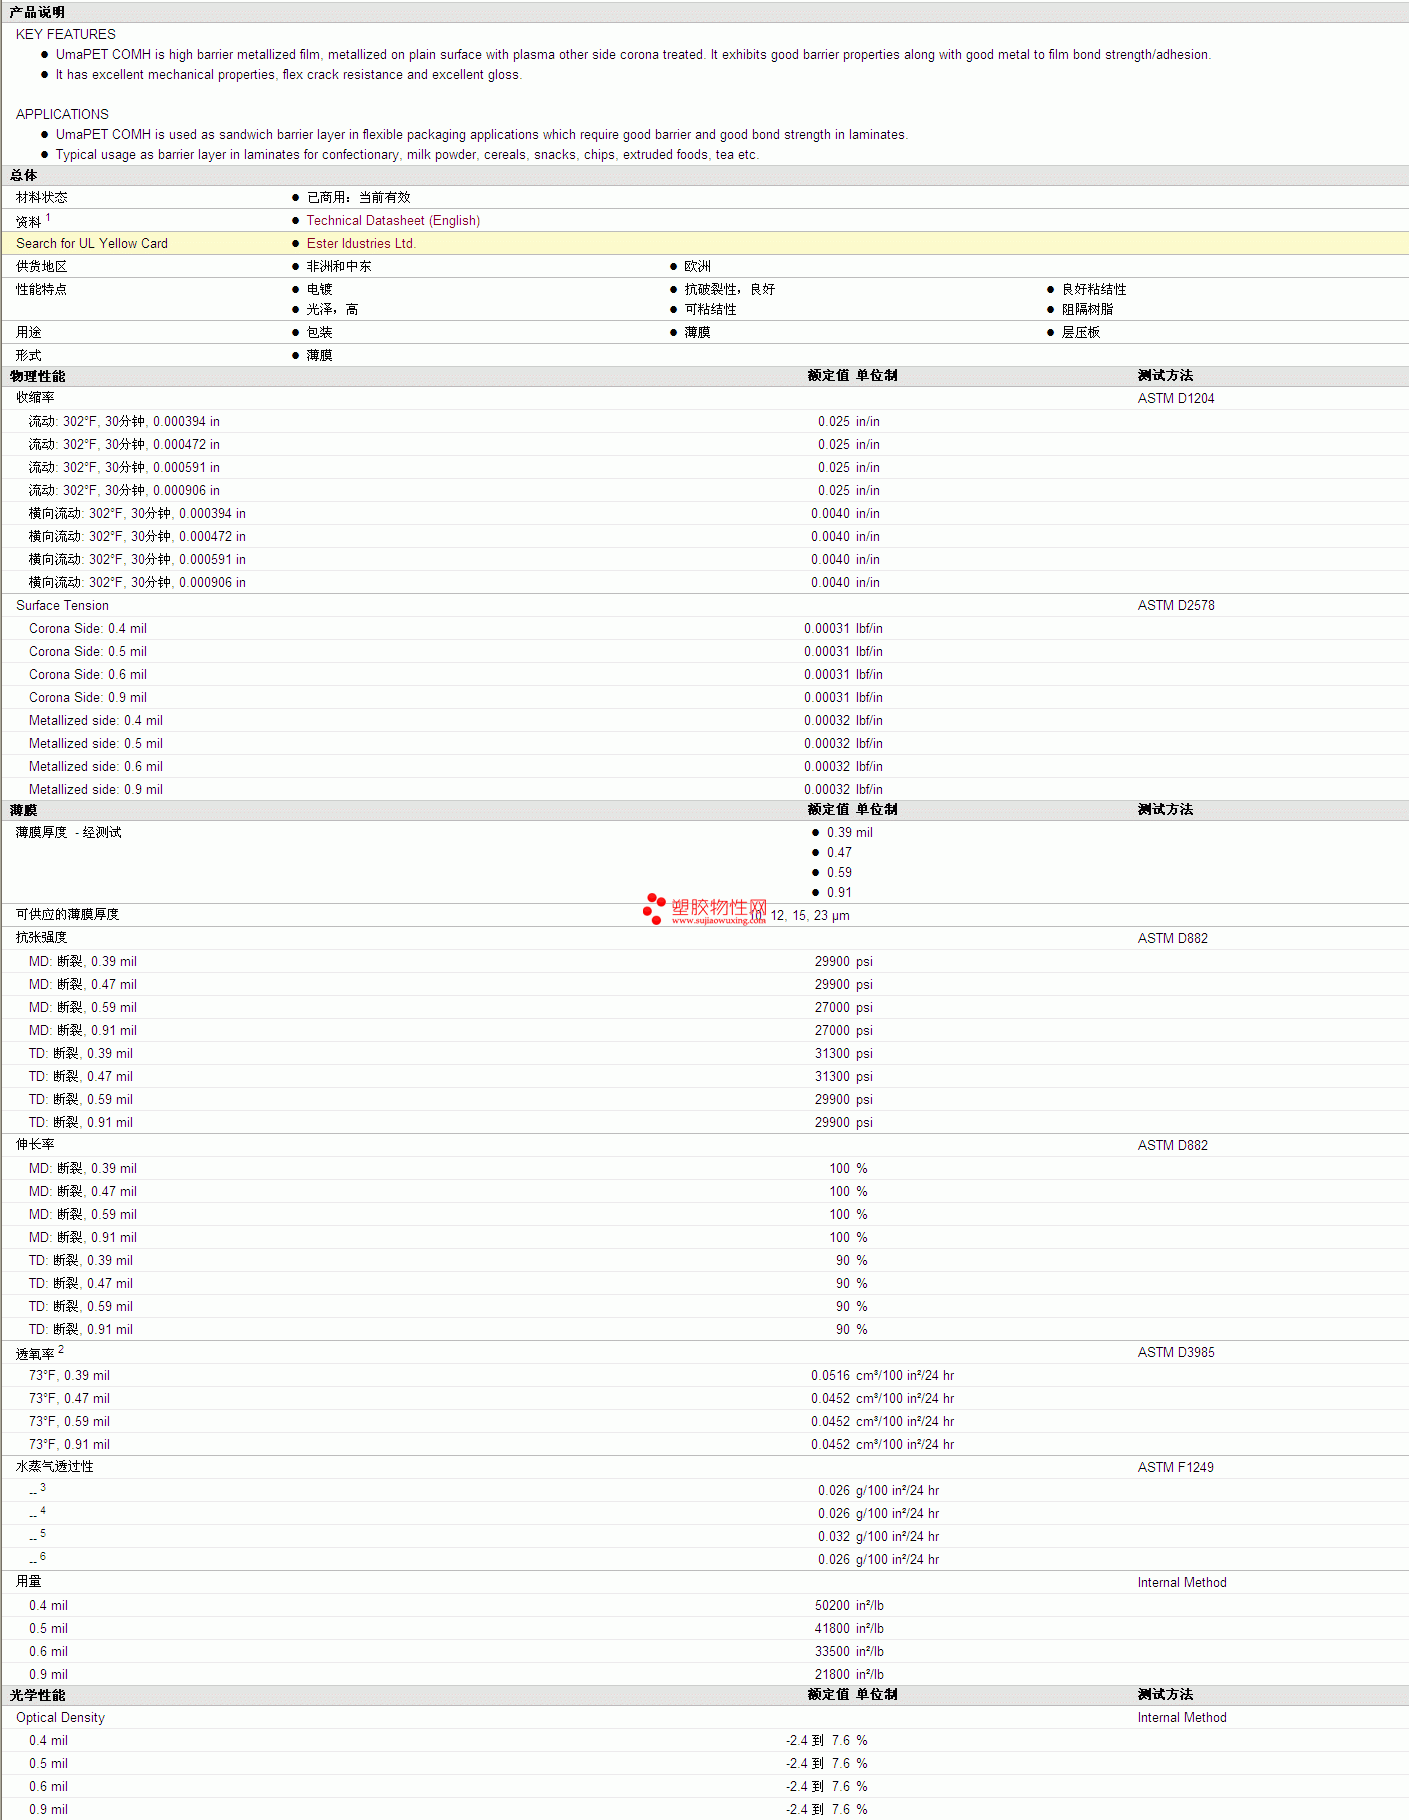Image resolution: width=1409 pixels, height=1820 pixels.
Task: Click the 抗破裂性，良好 feature entry
Action: pyautogui.click(x=730, y=290)
